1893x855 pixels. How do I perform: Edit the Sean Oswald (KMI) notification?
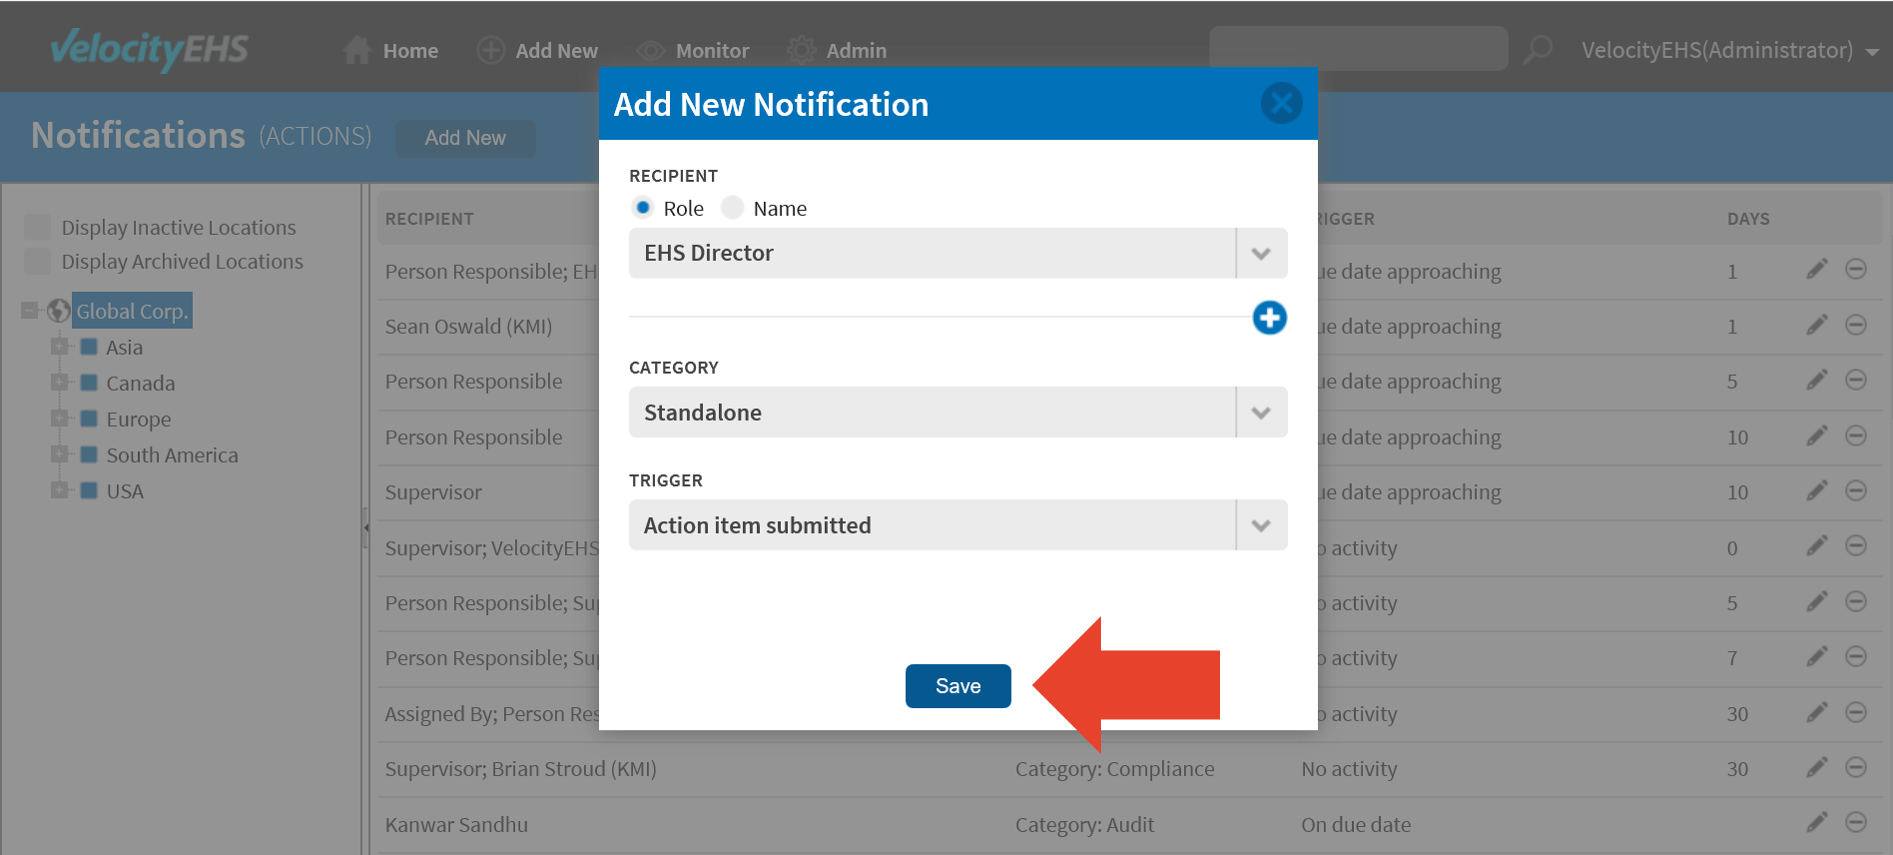pos(1817,325)
